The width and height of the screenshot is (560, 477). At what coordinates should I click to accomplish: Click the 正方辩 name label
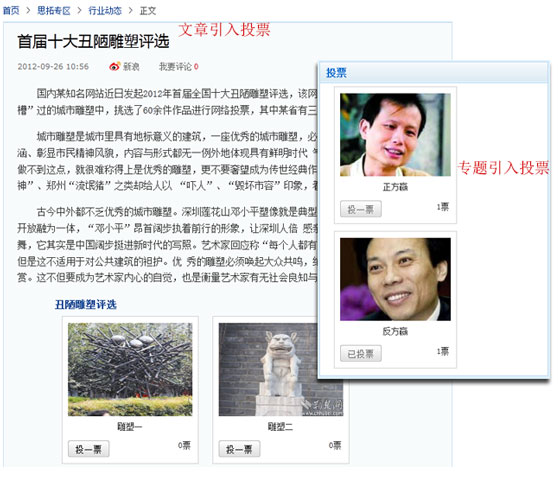point(395,187)
